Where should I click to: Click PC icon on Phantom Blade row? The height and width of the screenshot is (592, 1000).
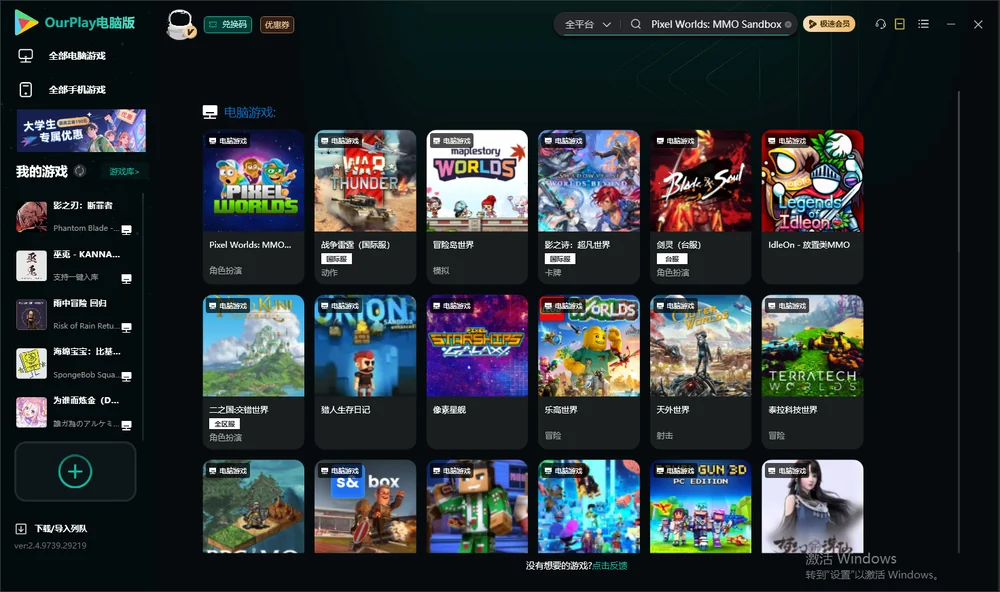(x=126, y=230)
